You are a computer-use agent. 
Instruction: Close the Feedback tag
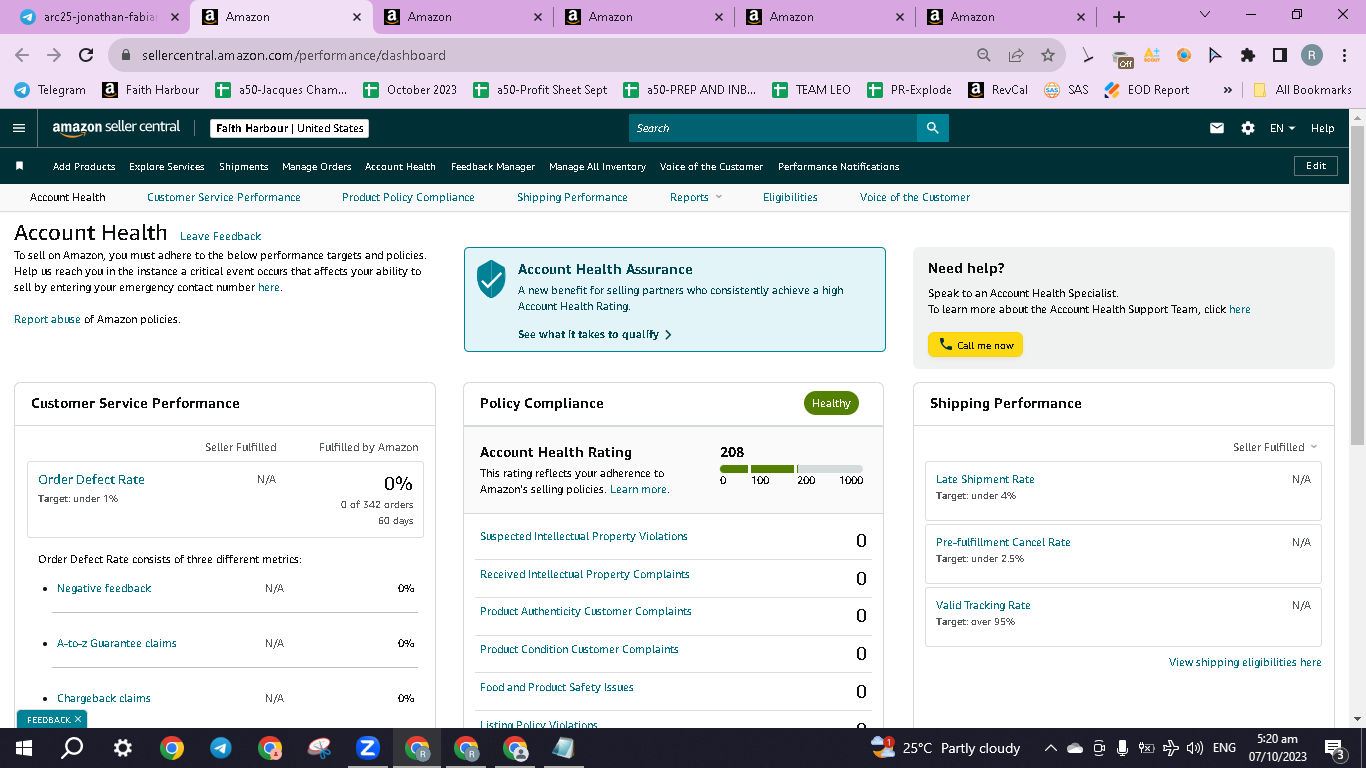pyautogui.click(x=78, y=719)
